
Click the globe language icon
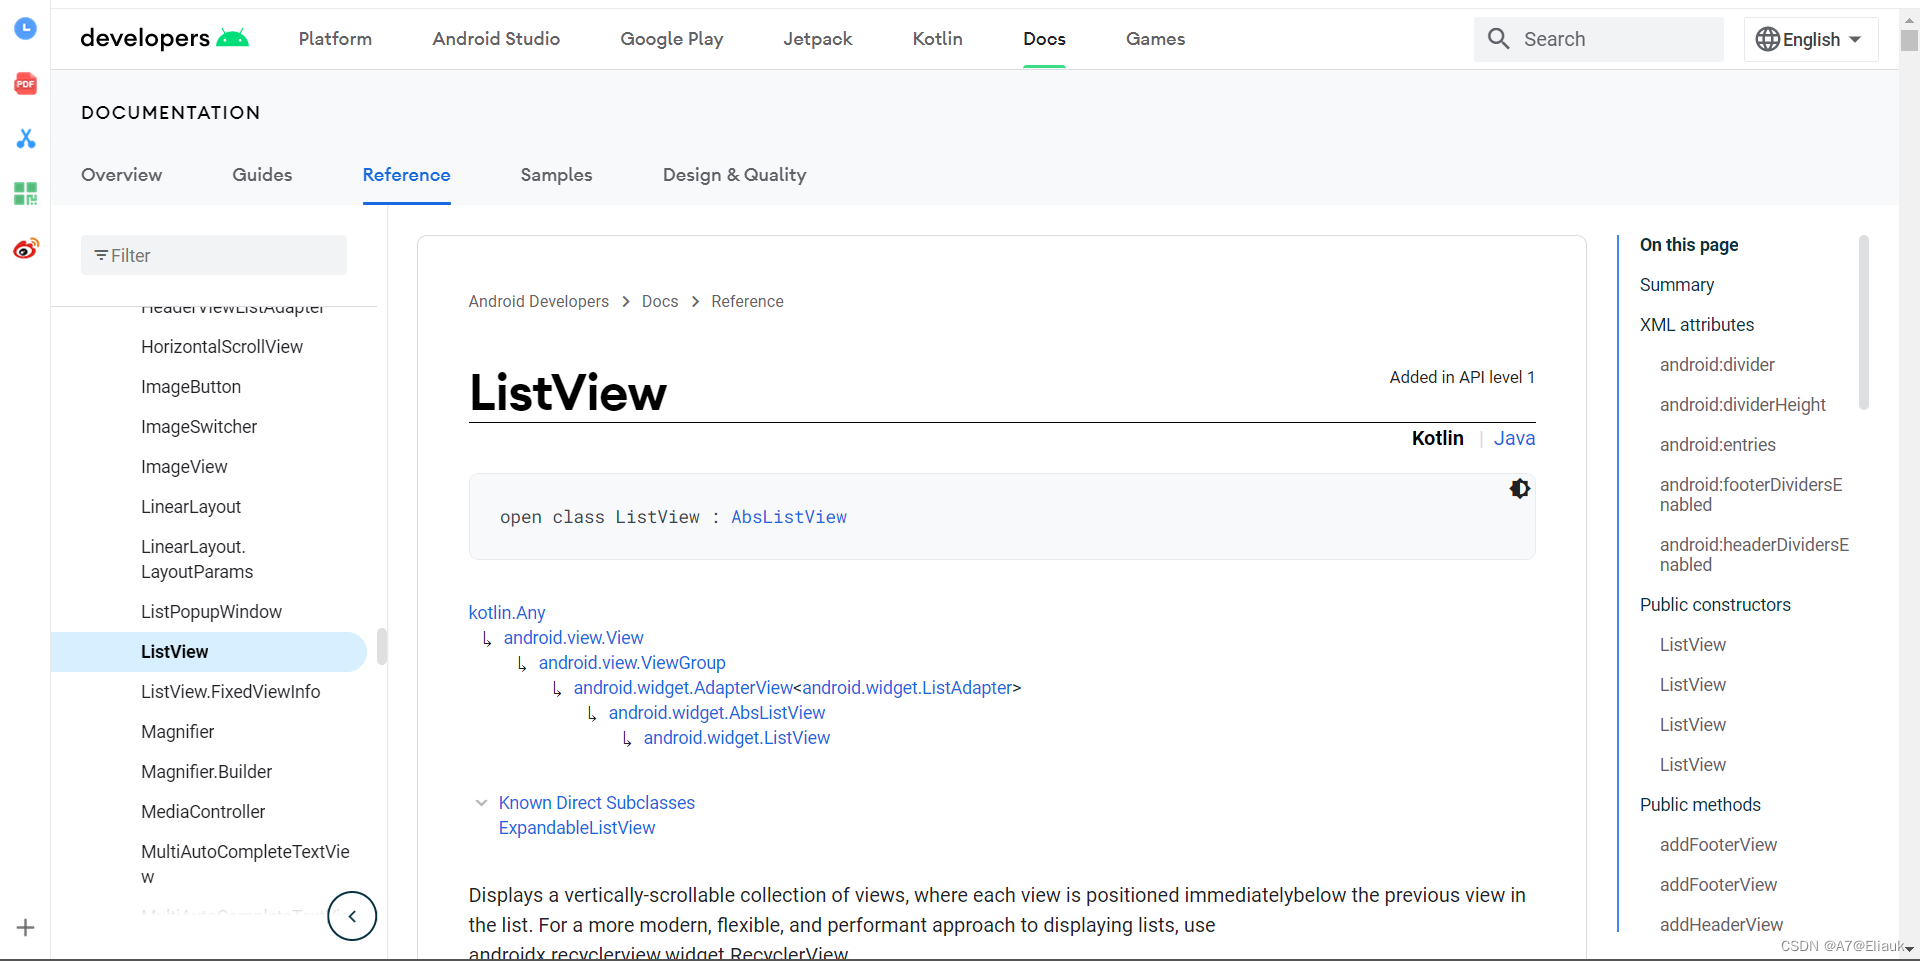1768,39
